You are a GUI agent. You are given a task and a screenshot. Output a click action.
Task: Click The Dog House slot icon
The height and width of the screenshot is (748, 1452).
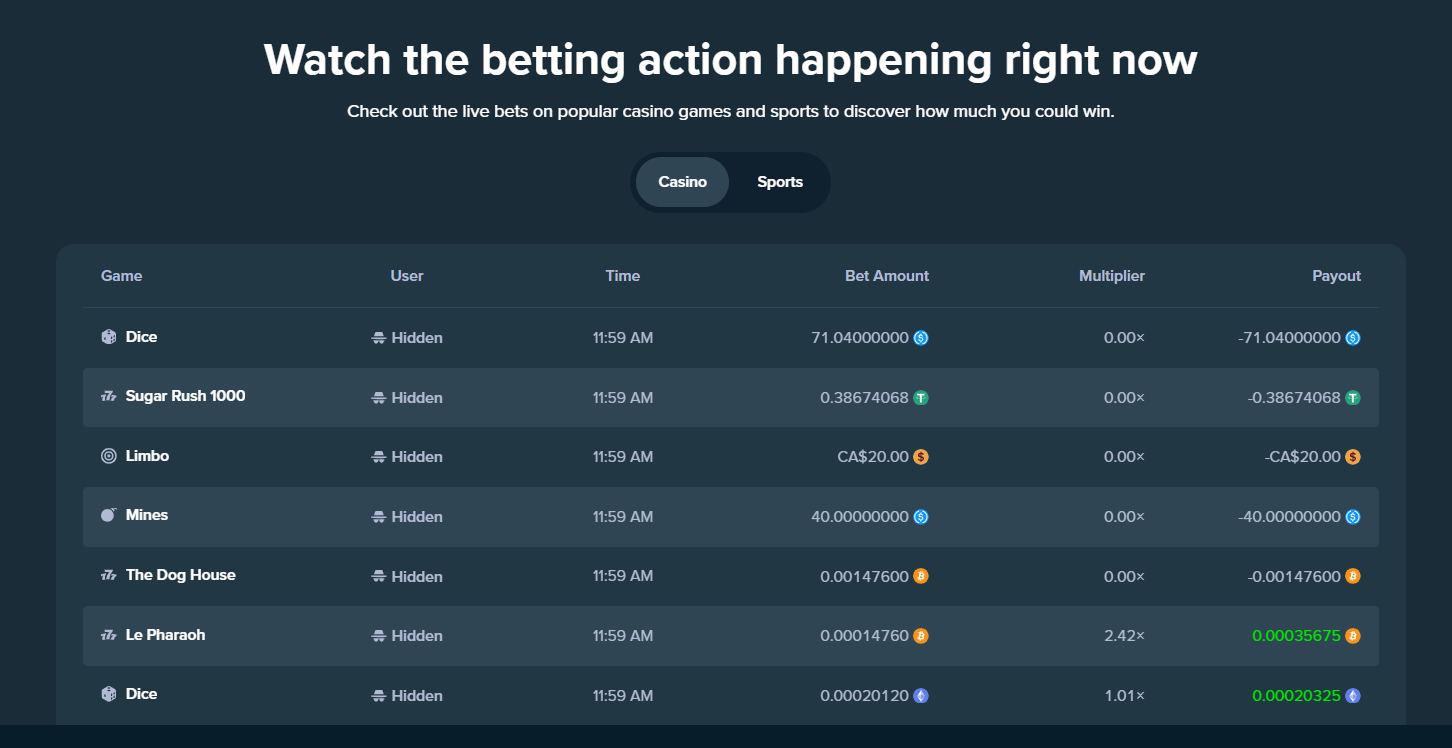[x=109, y=575]
